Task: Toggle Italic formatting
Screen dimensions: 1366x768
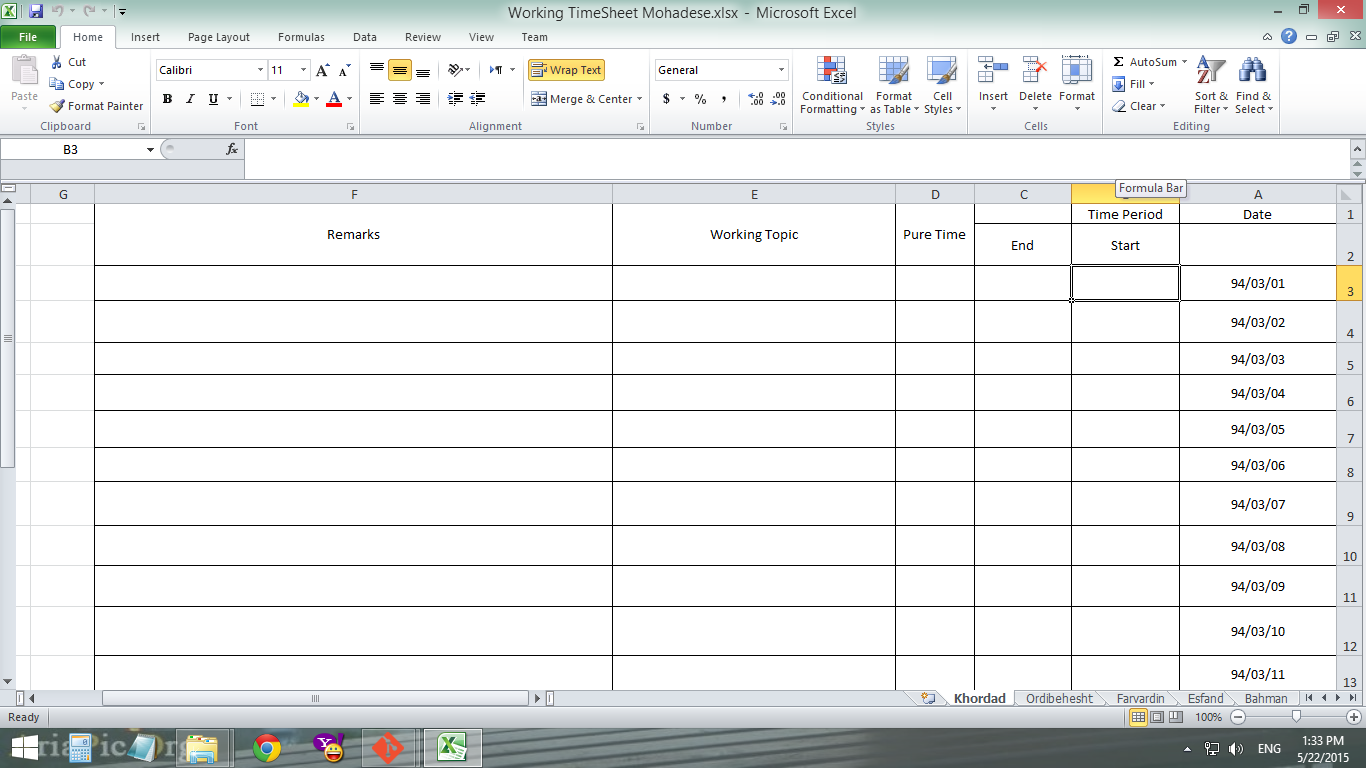Action: (190, 99)
